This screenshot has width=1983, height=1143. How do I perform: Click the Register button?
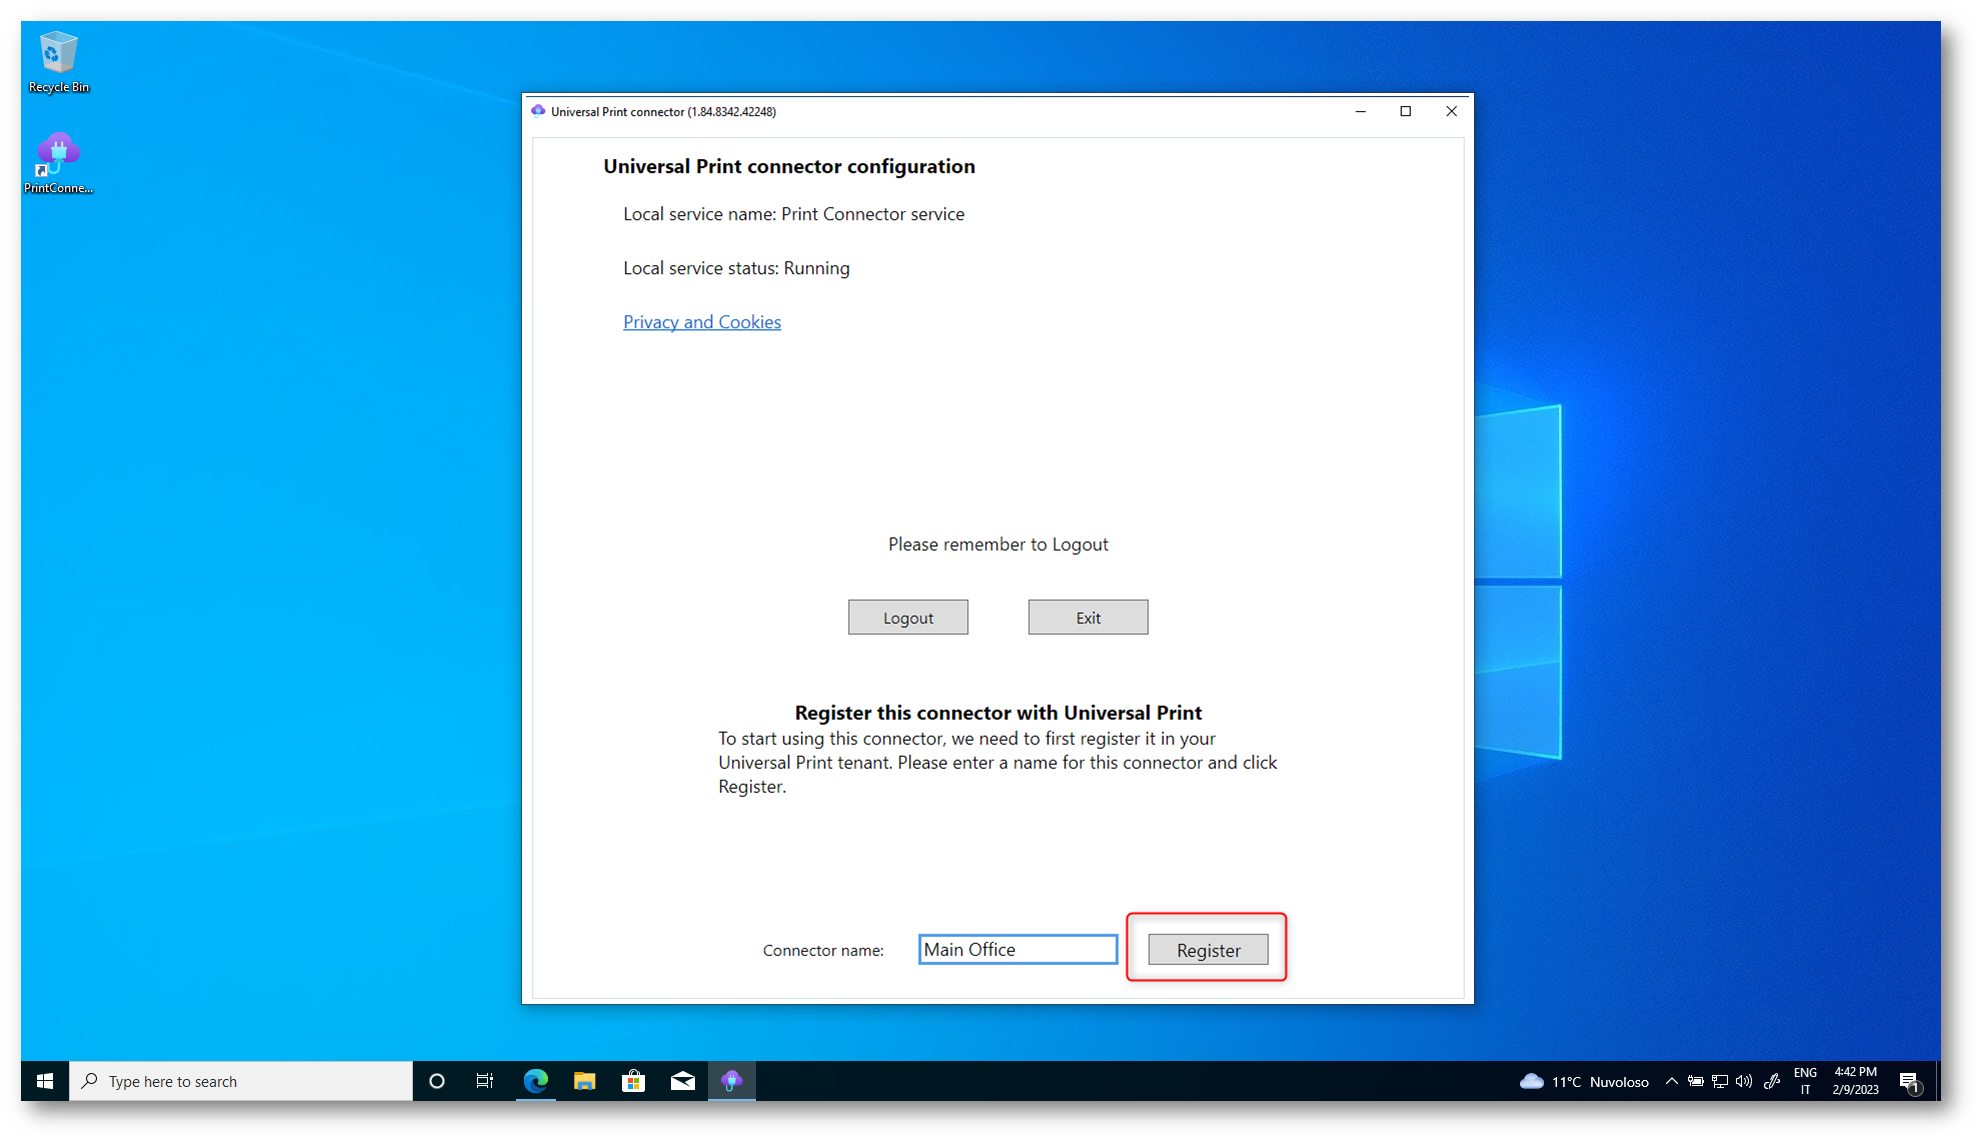tap(1207, 949)
